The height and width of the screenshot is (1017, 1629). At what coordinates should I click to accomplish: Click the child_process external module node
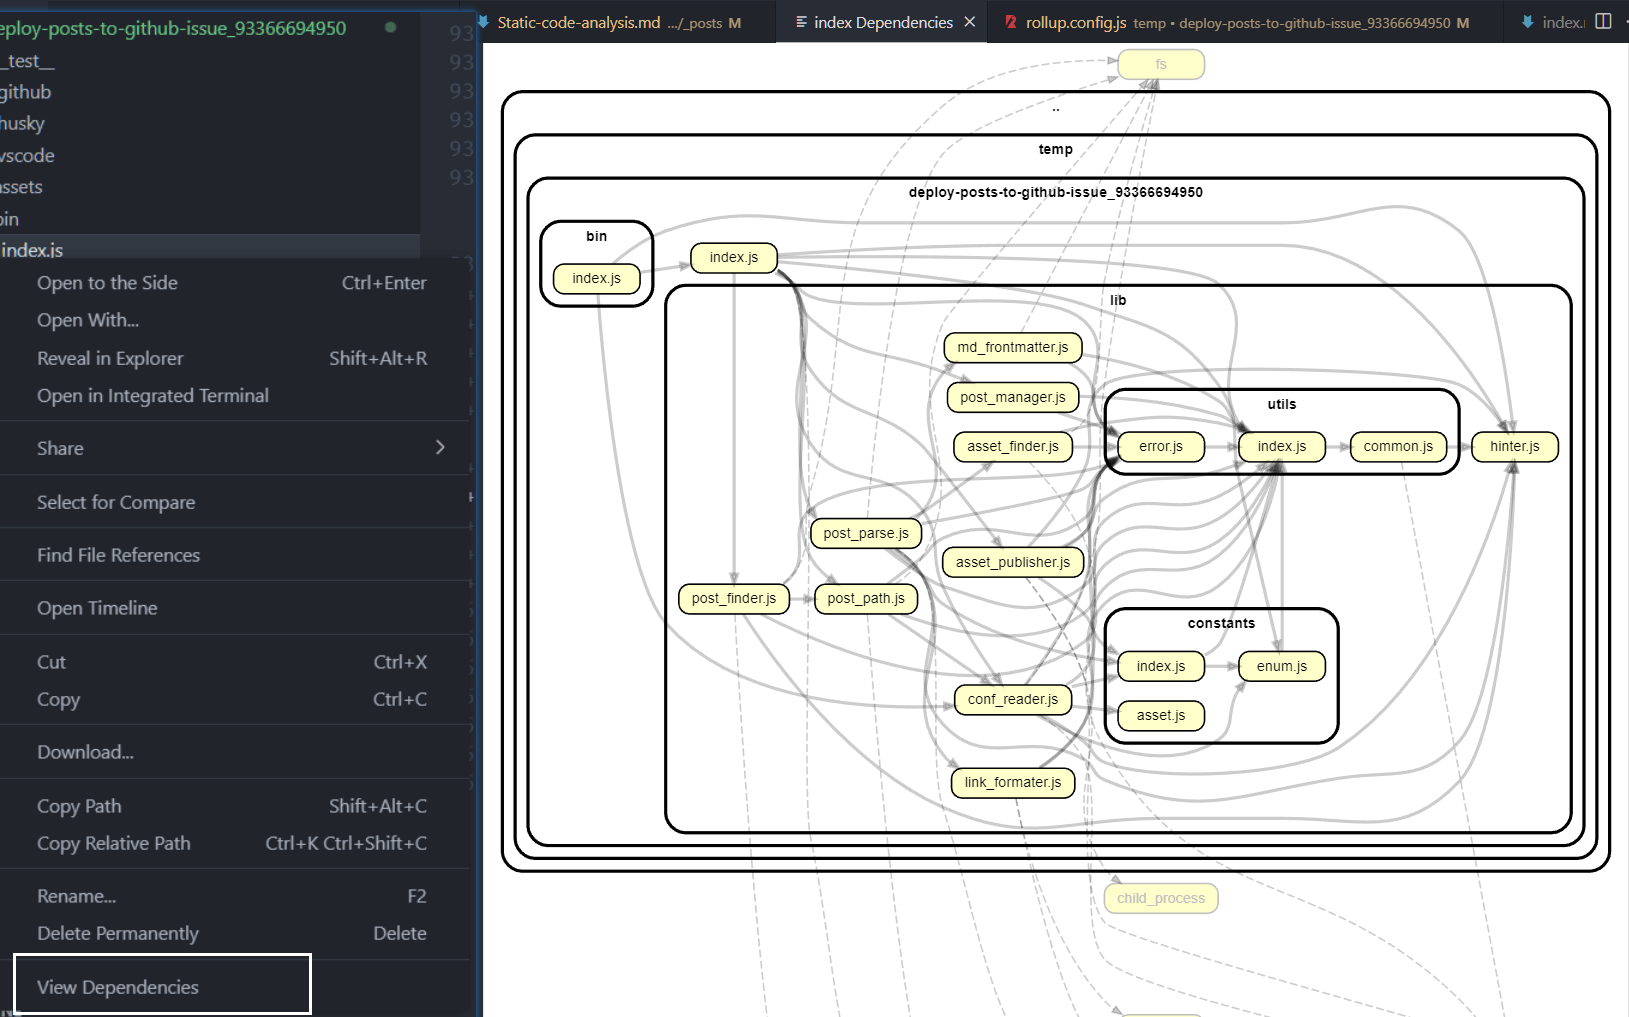point(1160,898)
